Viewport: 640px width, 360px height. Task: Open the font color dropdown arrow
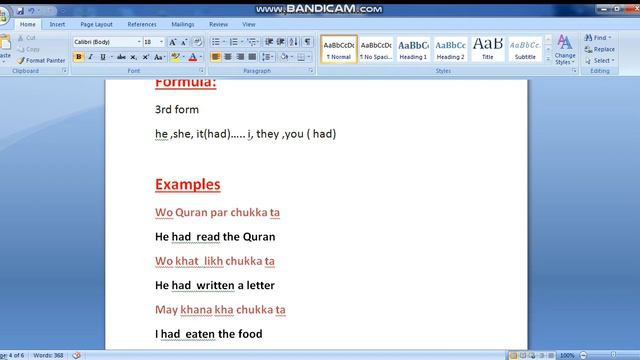pos(200,57)
